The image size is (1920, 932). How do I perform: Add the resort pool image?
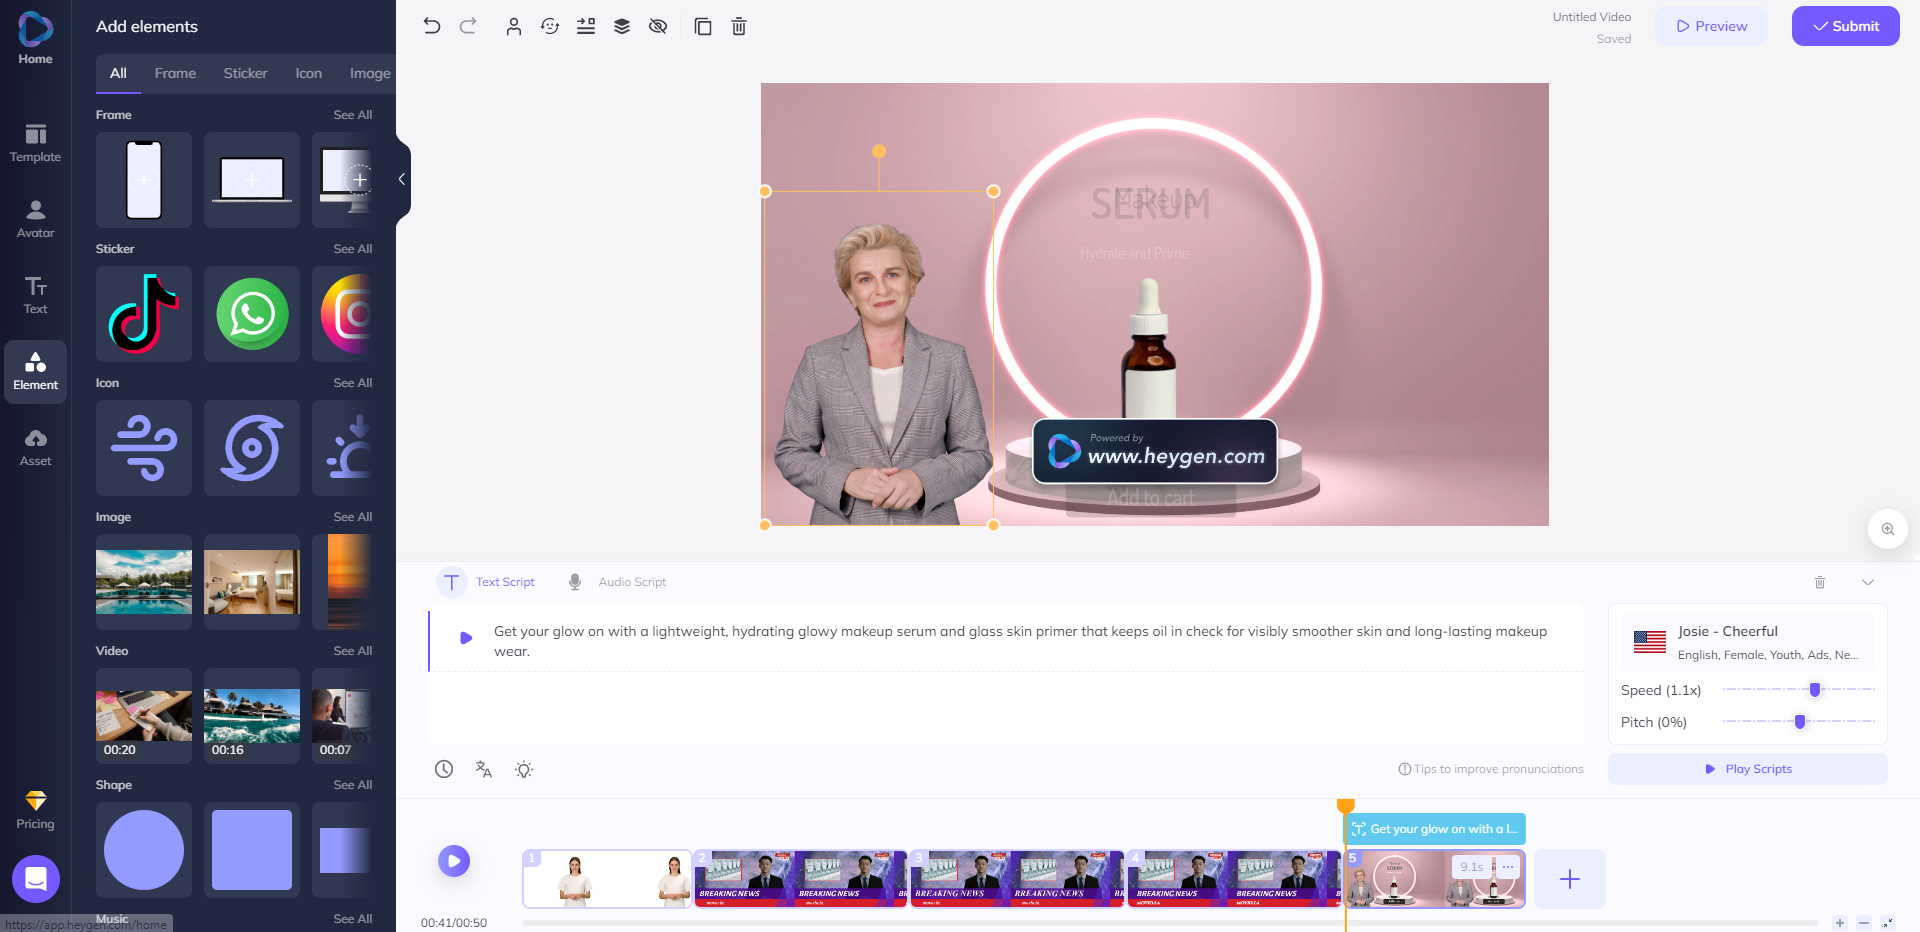tap(144, 582)
